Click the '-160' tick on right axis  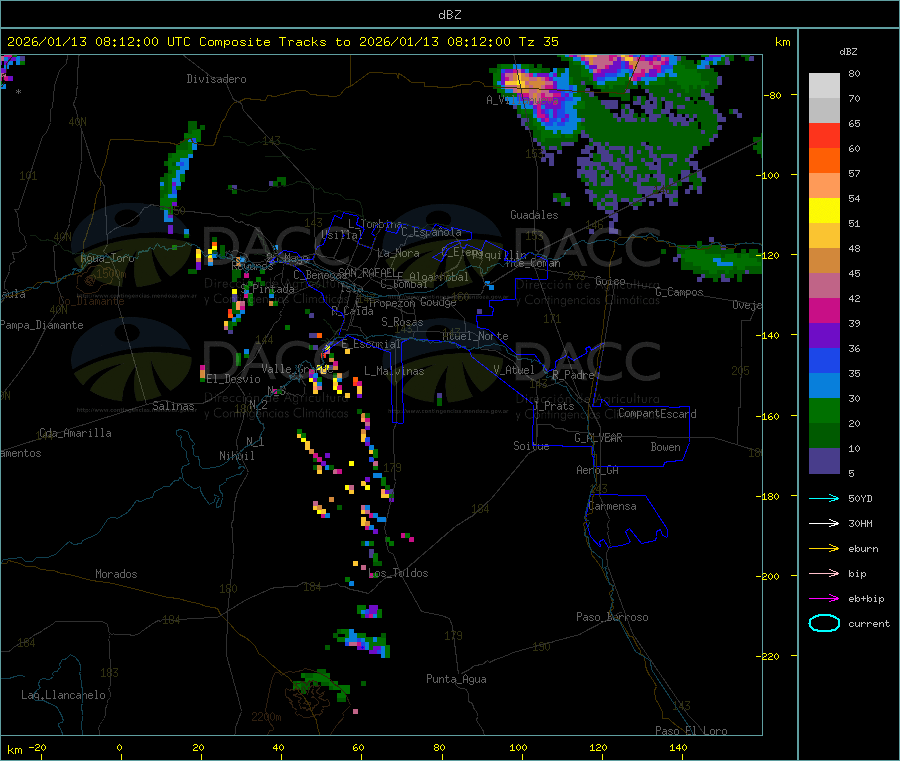pyautogui.click(x=769, y=416)
